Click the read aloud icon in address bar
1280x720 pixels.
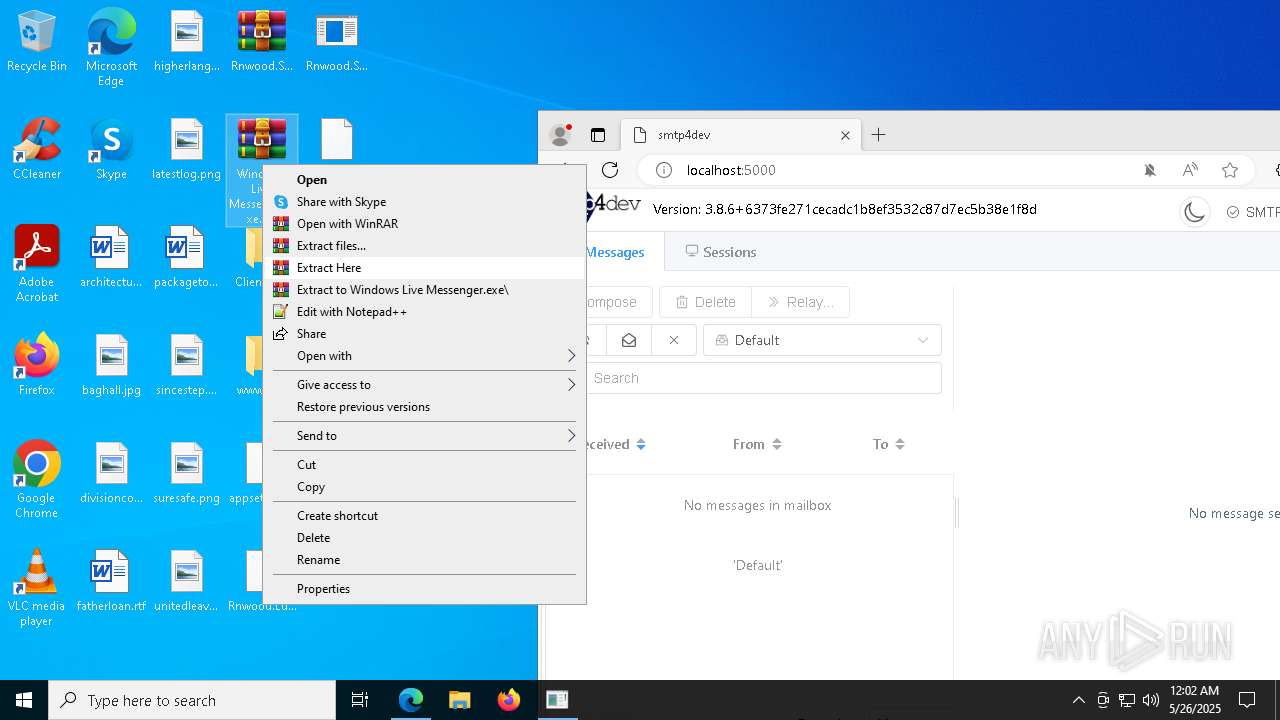click(1190, 170)
